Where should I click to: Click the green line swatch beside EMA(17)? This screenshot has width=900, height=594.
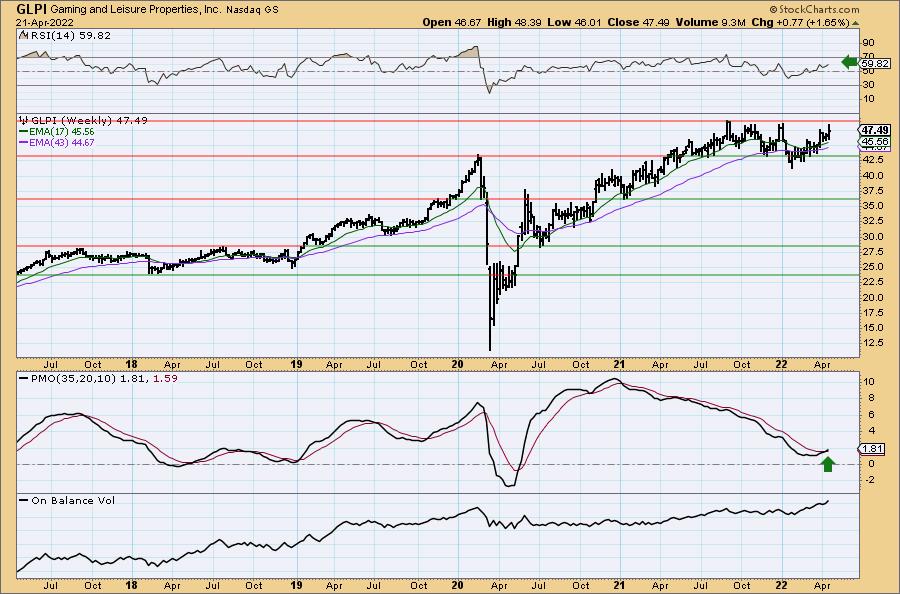click(24, 131)
